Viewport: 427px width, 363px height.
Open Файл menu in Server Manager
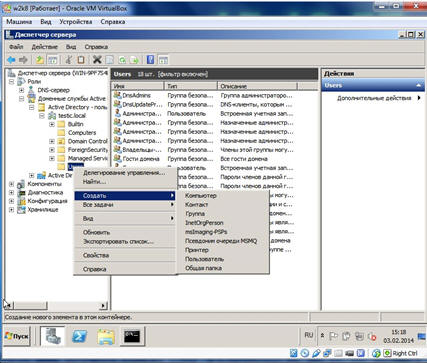(x=16, y=47)
